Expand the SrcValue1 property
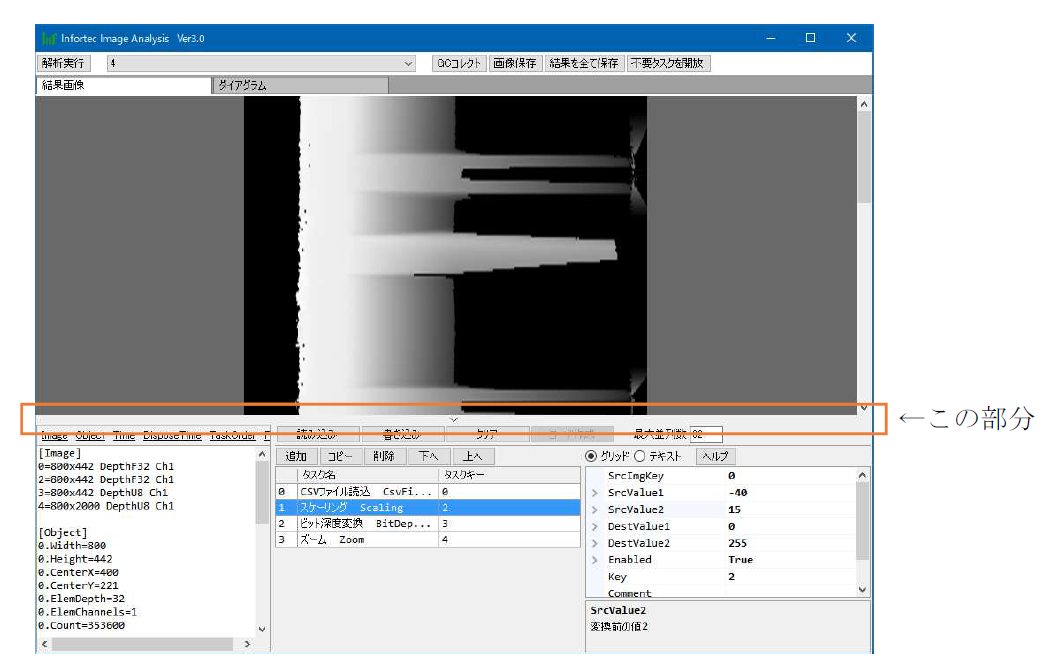 coord(595,492)
